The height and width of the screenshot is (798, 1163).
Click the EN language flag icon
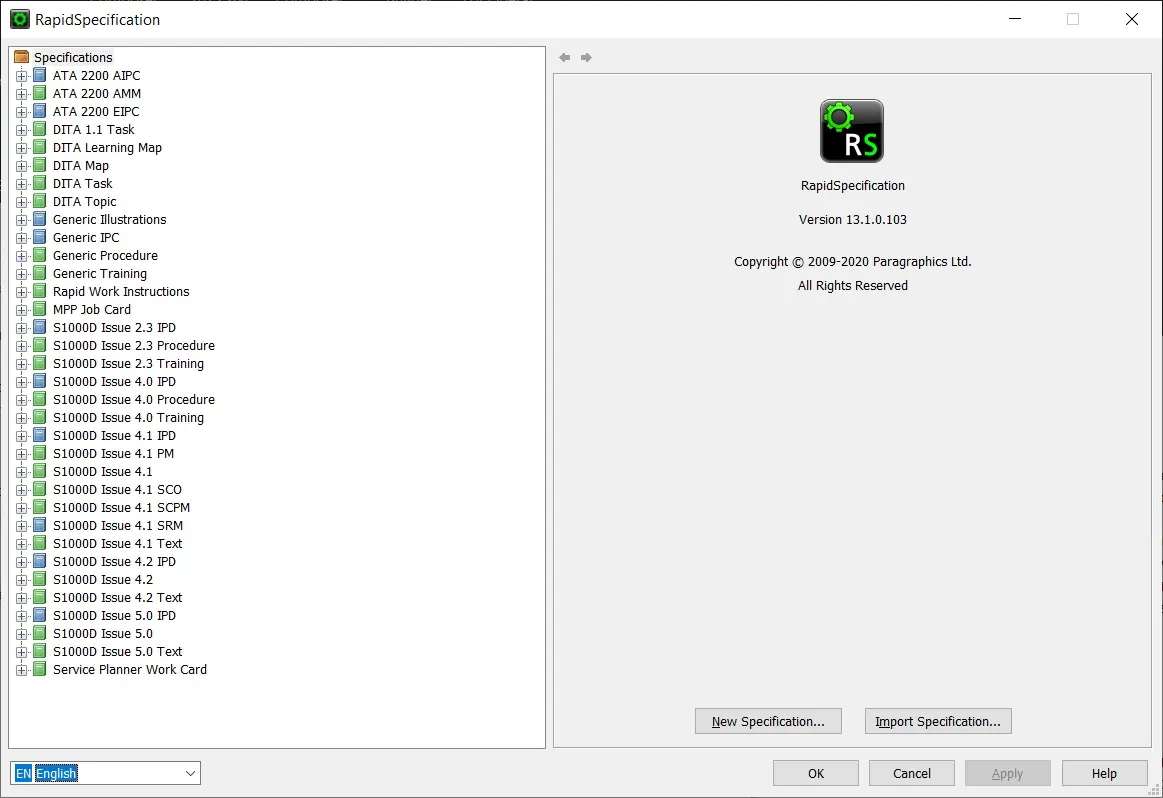click(x=24, y=774)
